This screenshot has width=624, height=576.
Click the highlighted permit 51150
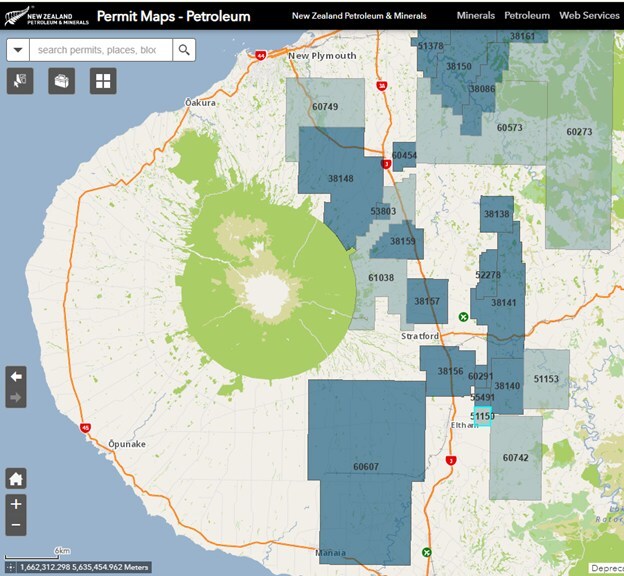[483, 416]
